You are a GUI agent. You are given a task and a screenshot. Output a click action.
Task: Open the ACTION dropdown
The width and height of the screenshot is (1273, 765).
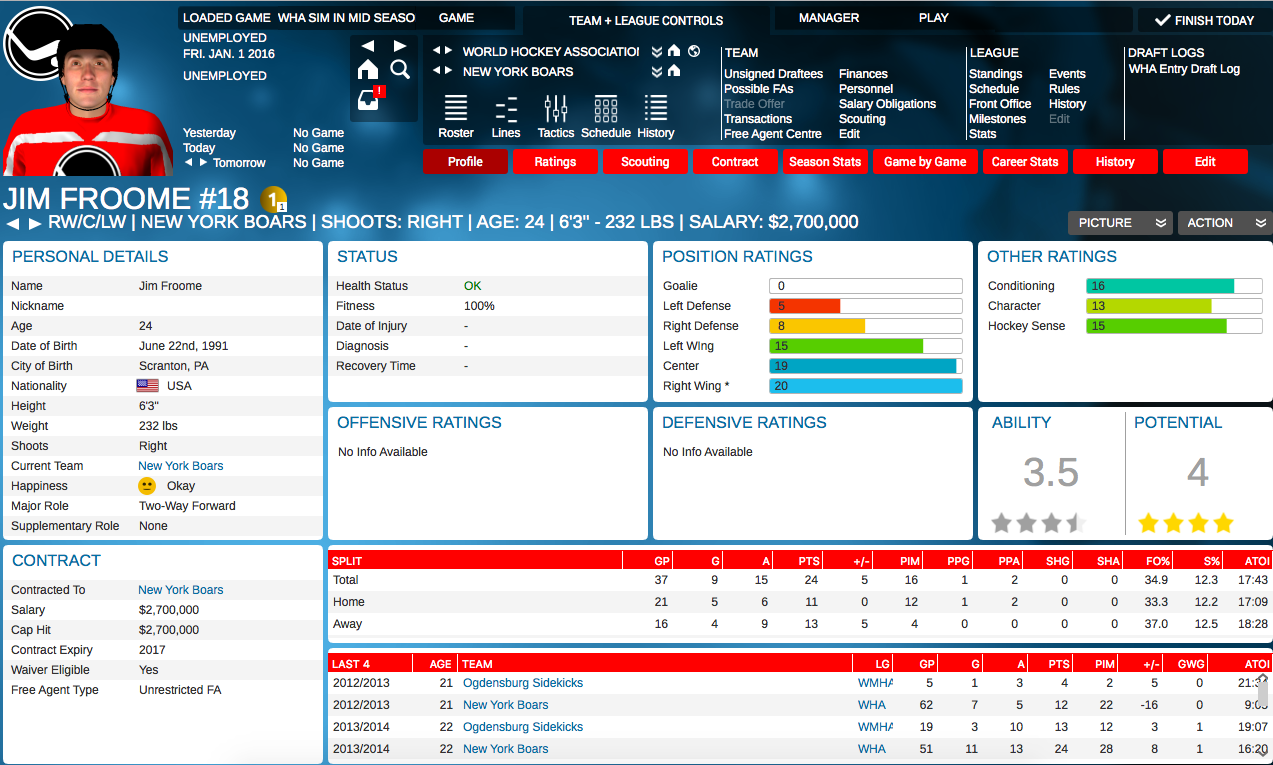pos(1222,223)
